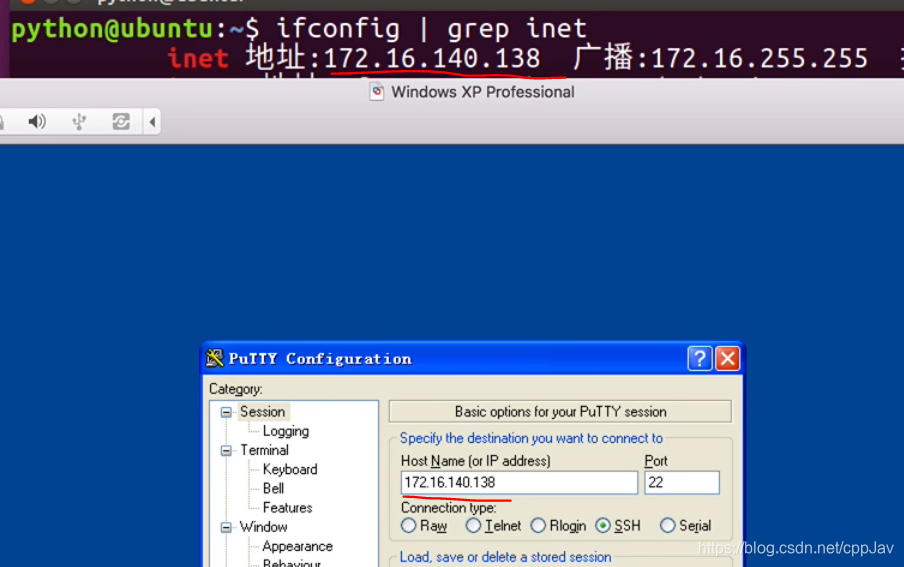This screenshot has height=567, width=904.
Task: Click 172.16.140.138 address in Ubuntu terminal
Action: [432, 58]
